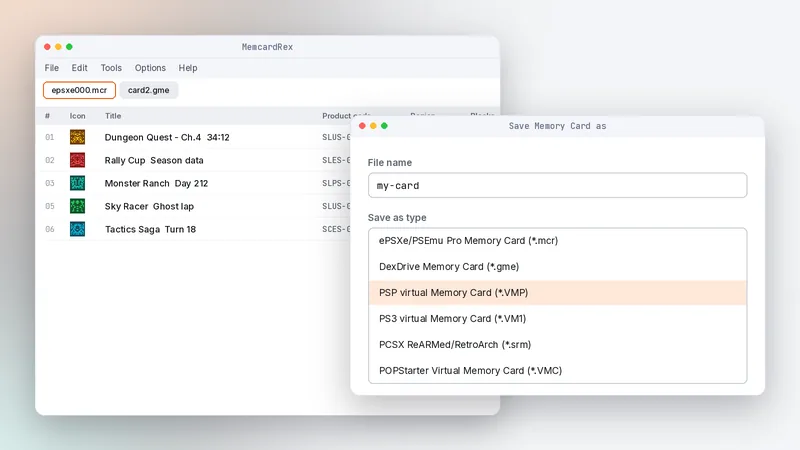Select the Monster Ranch Day 212 title

click(156, 183)
